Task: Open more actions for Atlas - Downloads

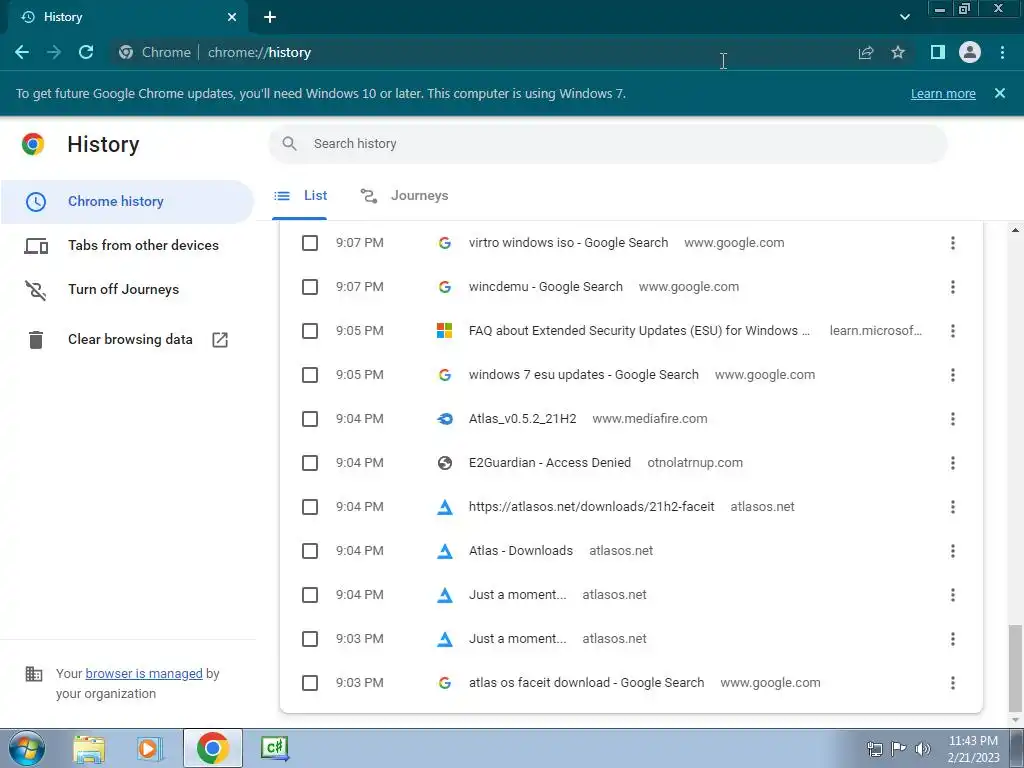Action: click(953, 551)
